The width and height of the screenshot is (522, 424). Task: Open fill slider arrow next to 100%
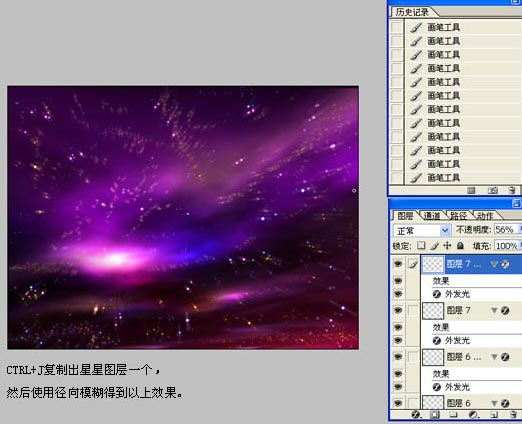click(519, 246)
